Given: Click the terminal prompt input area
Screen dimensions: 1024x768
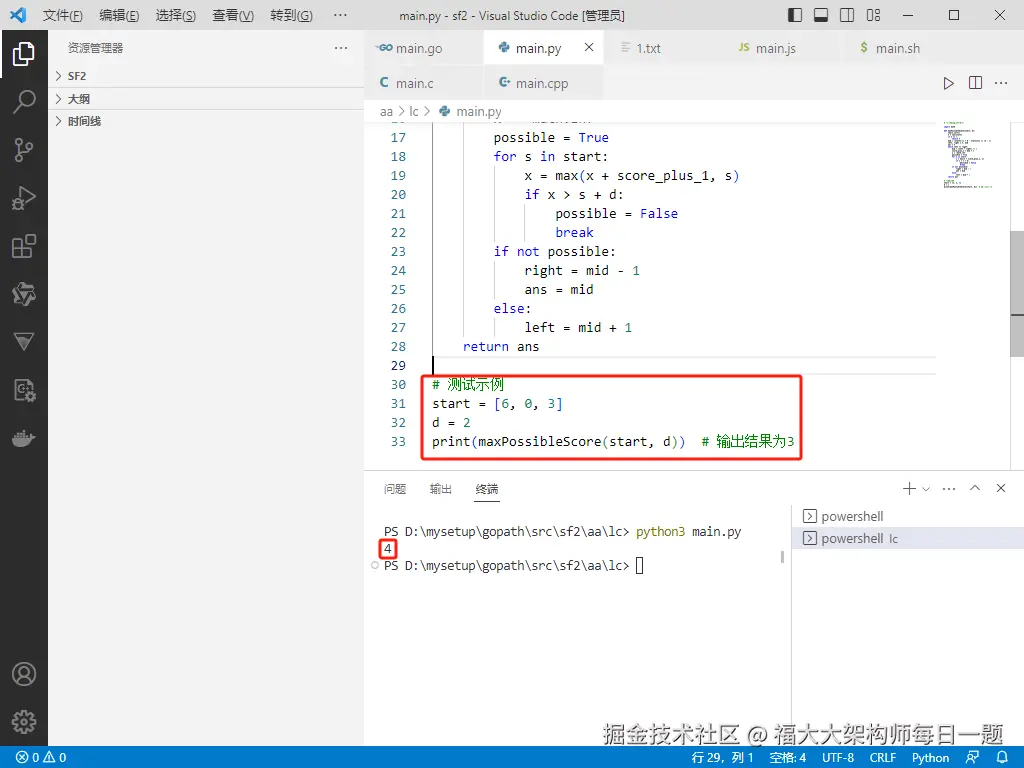Looking at the screenshot, I should [639, 566].
